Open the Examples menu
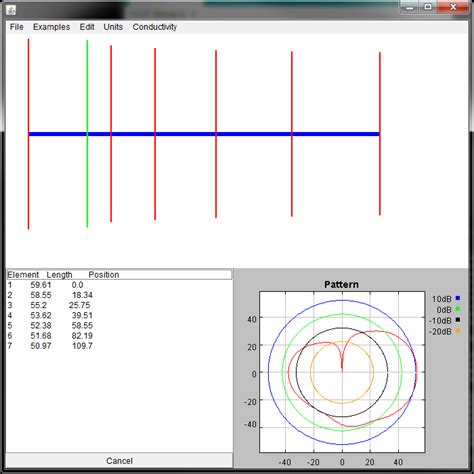 point(51,27)
